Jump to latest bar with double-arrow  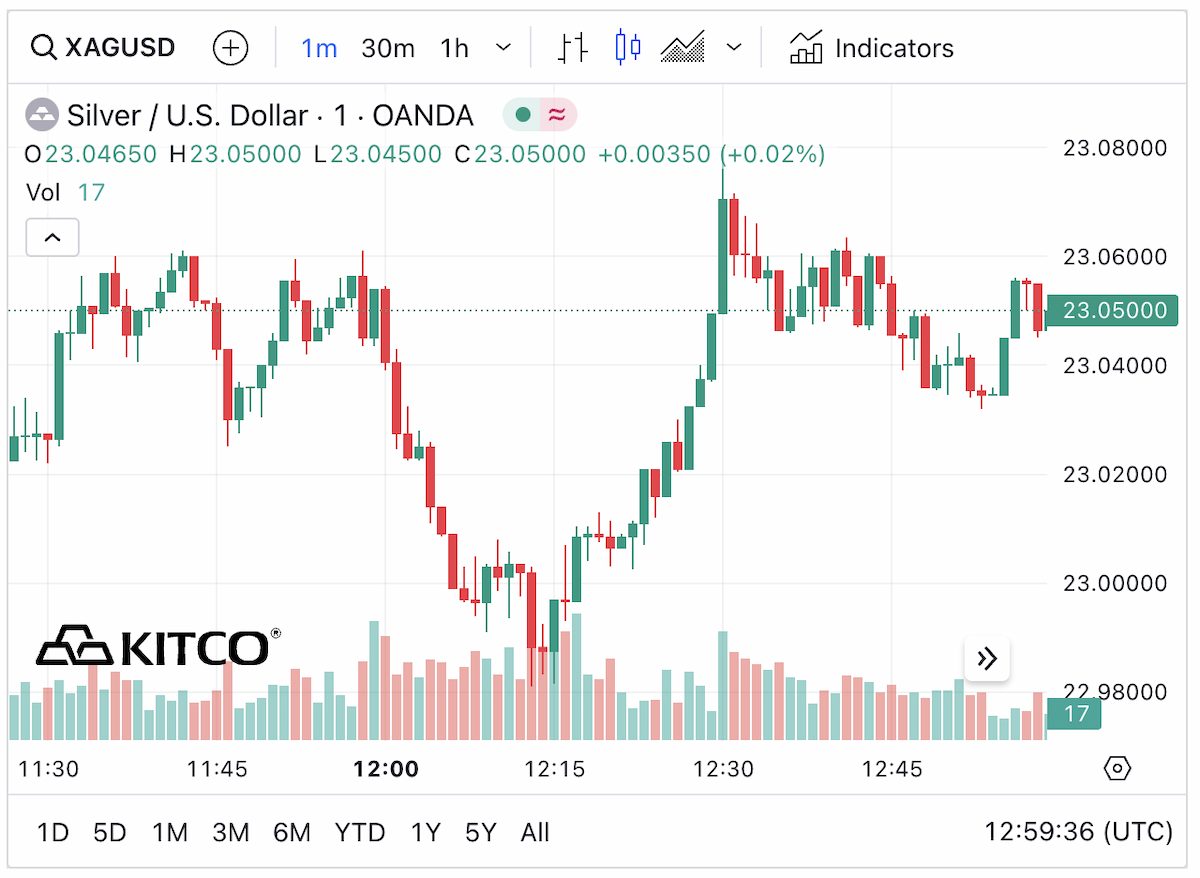(x=987, y=658)
